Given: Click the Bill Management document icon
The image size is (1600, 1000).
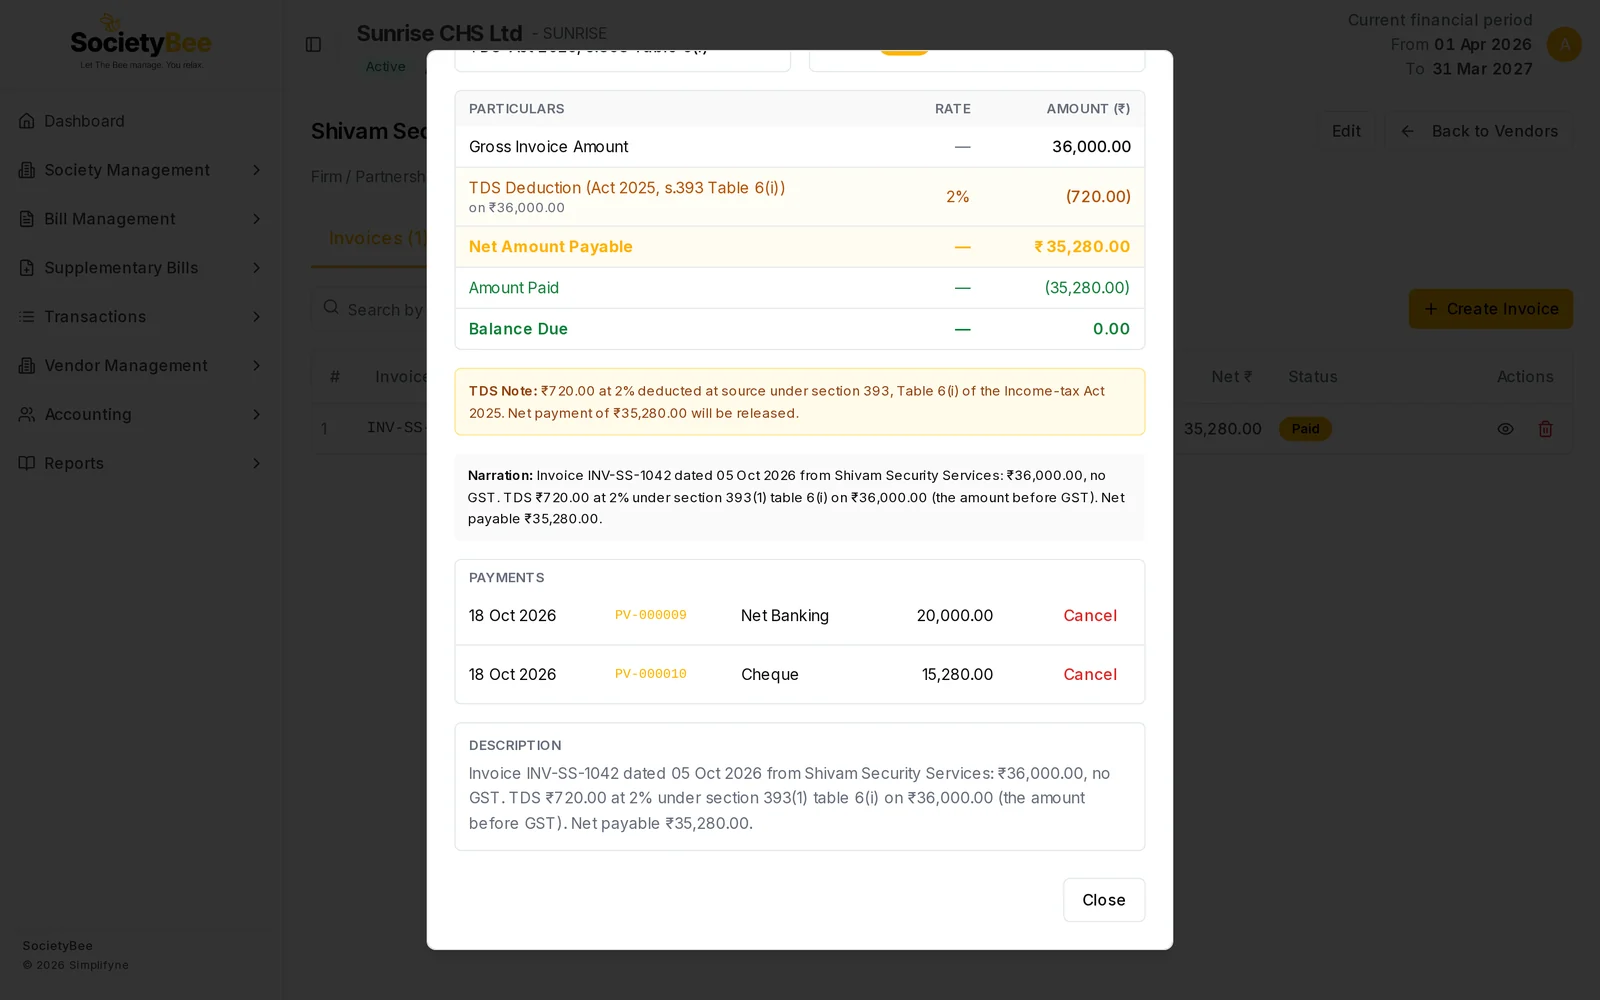Looking at the screenshot, I should click(x=27, y=219).
